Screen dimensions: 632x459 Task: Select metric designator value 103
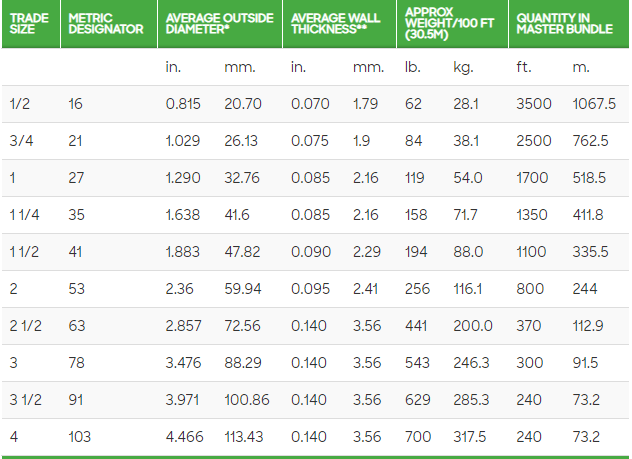(80, 436)
